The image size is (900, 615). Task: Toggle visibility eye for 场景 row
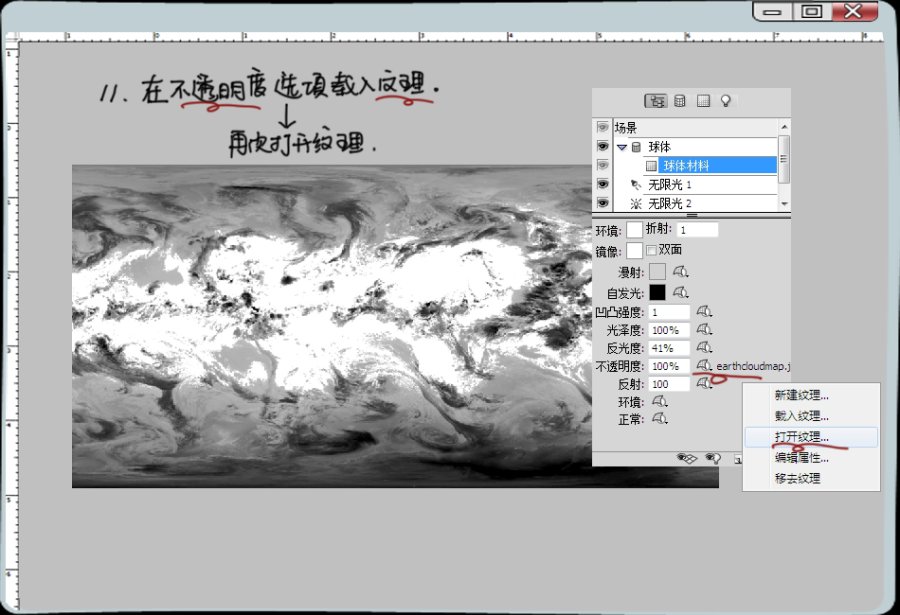tap(603, 127)
